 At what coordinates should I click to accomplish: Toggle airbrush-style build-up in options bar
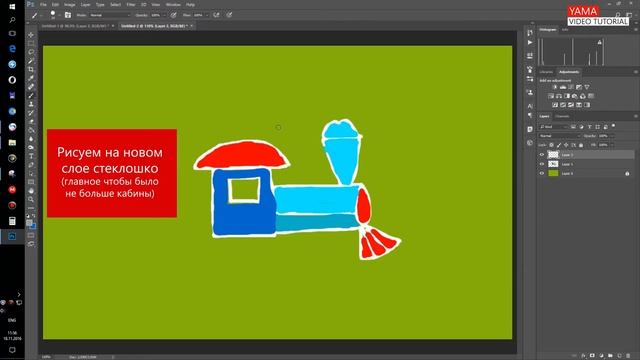[216, 15]
